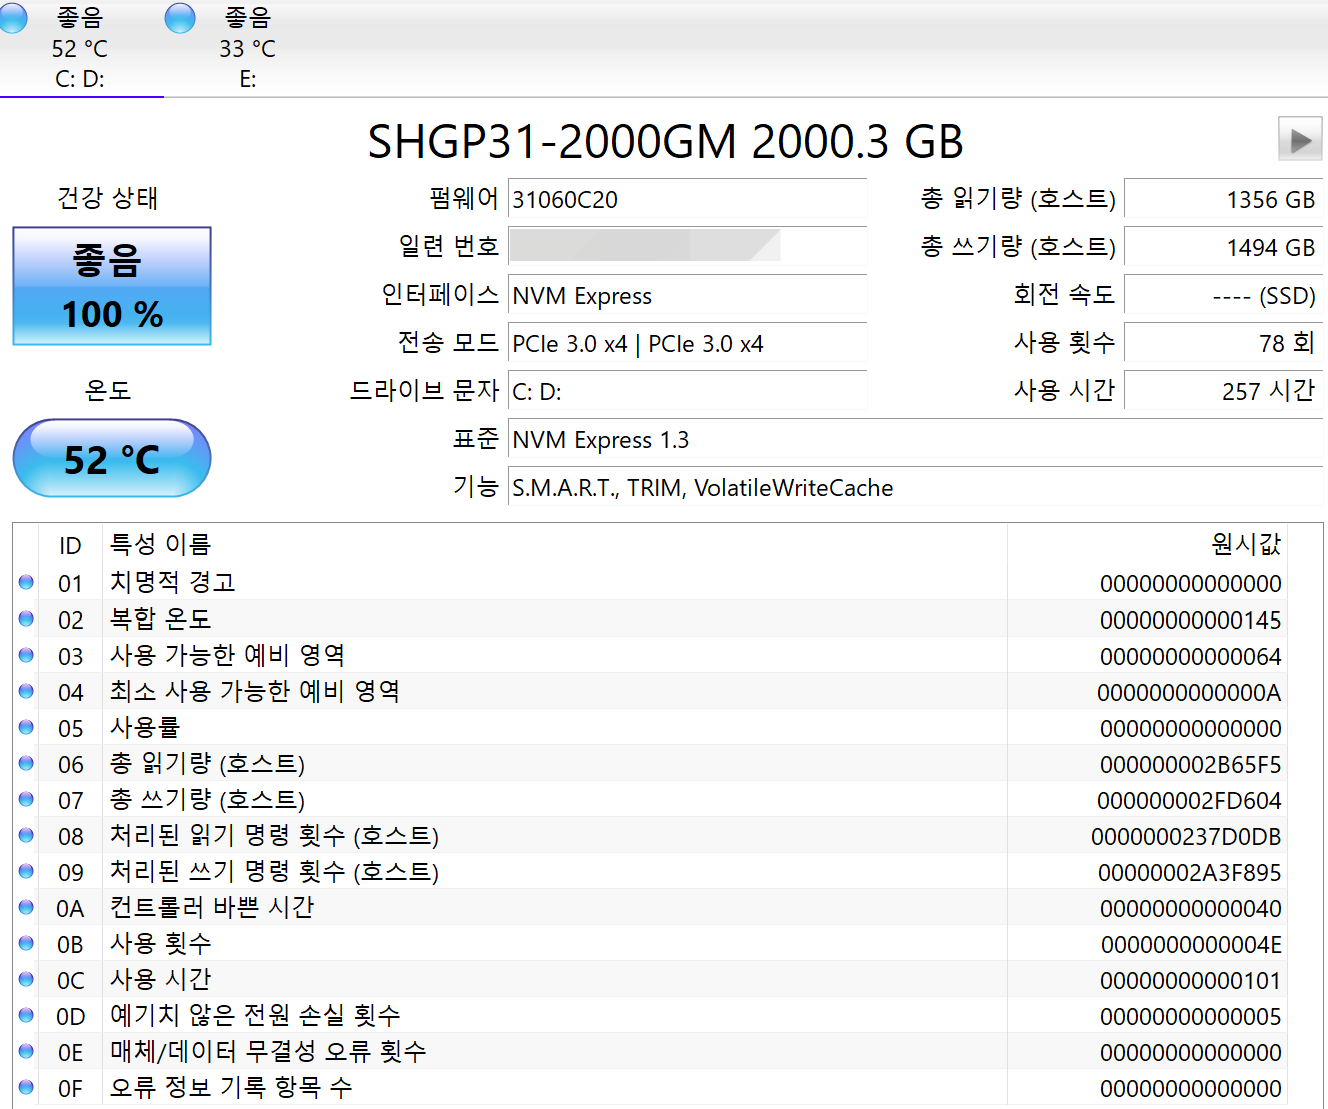Click raw value 0000000000004E
The height and width of the screenshot is (1109, 1328).
pyautogui.click(x=1192, y=944)
